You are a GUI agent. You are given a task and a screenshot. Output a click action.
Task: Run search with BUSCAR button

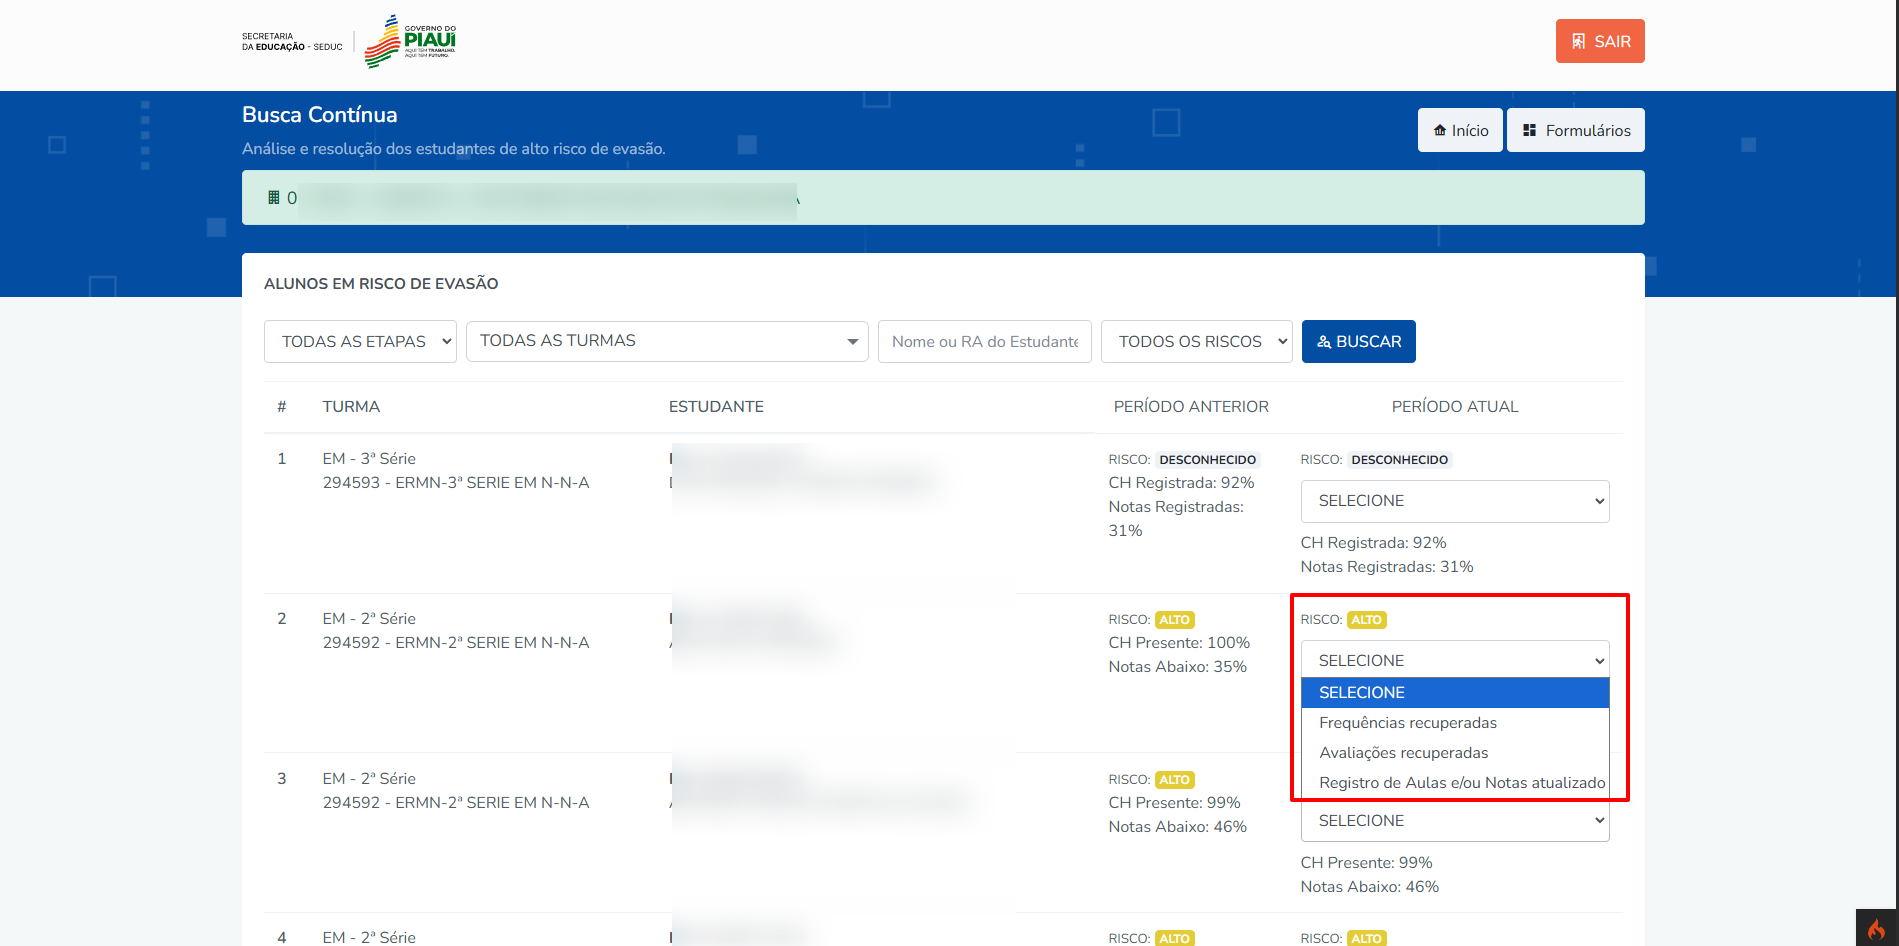(1358, 341)
